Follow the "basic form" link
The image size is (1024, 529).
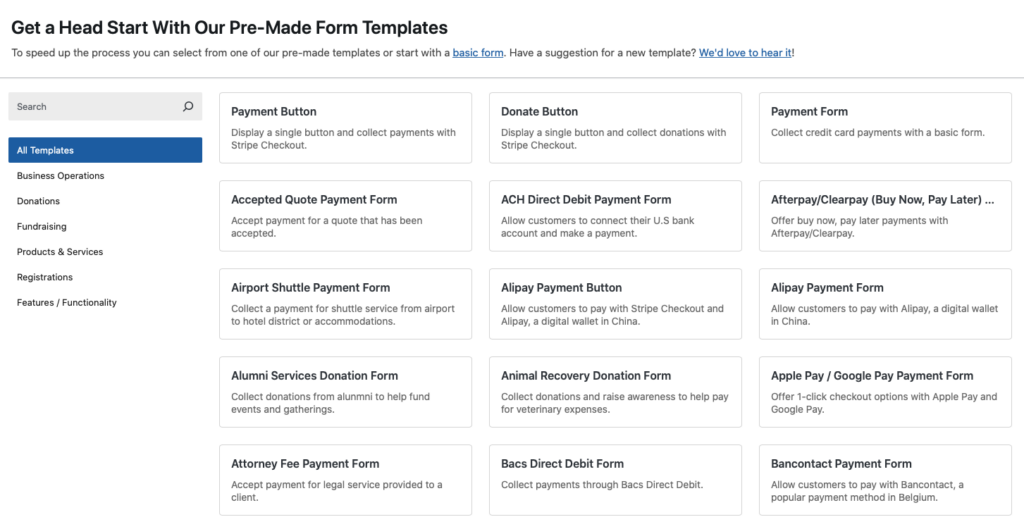coord(478,52)
